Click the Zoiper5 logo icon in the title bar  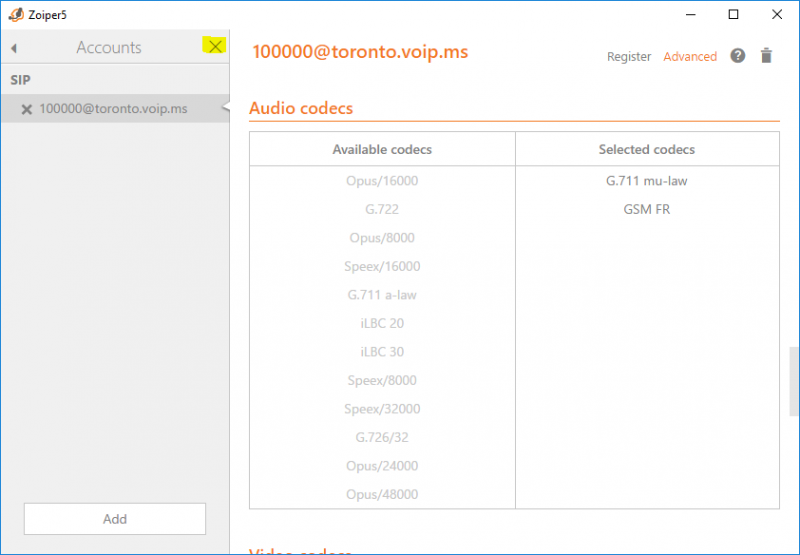(16, 15)
